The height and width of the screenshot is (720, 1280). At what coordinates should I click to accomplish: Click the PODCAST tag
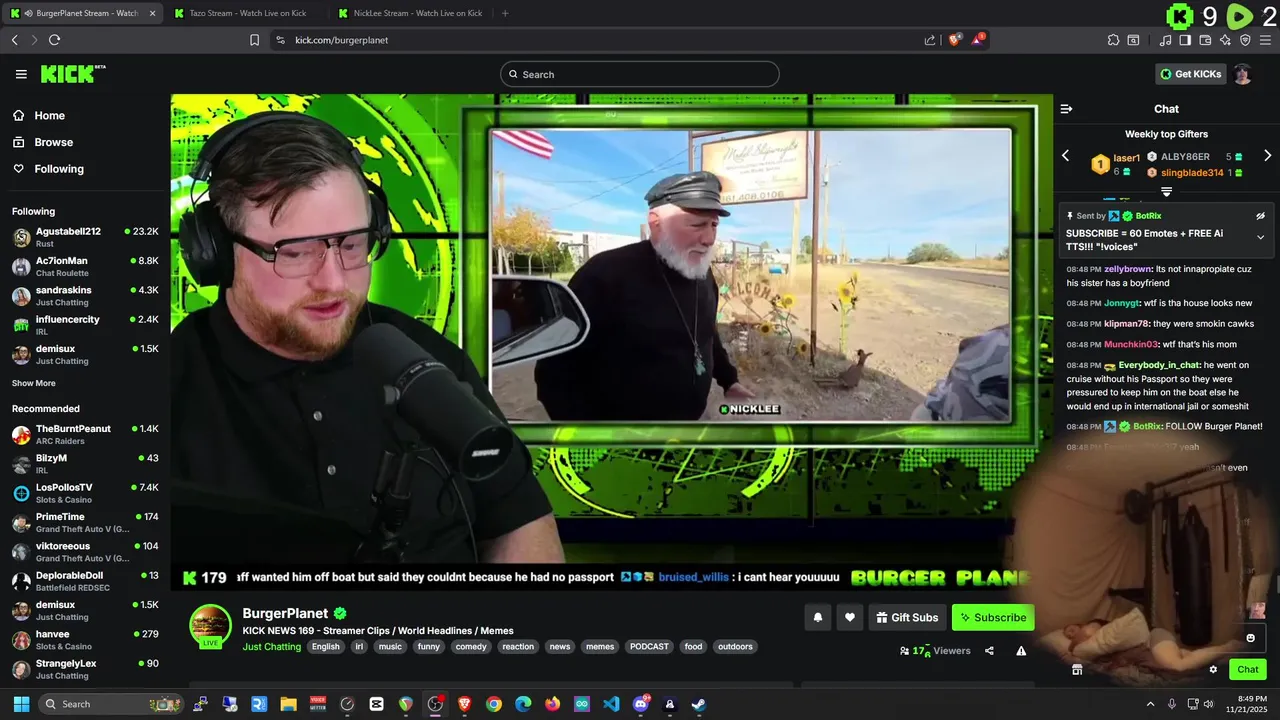pyautogui.click(x=649, y=647)
